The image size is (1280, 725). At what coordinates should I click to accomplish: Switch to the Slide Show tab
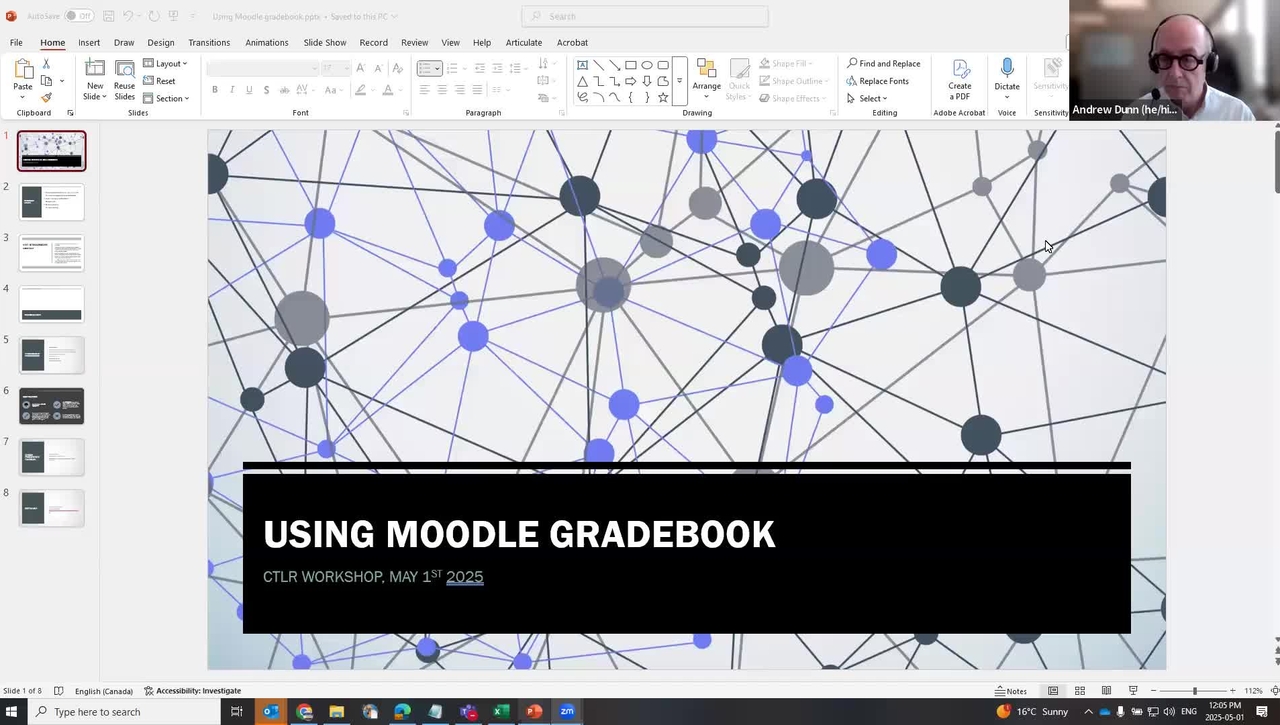tap(325, 43)
